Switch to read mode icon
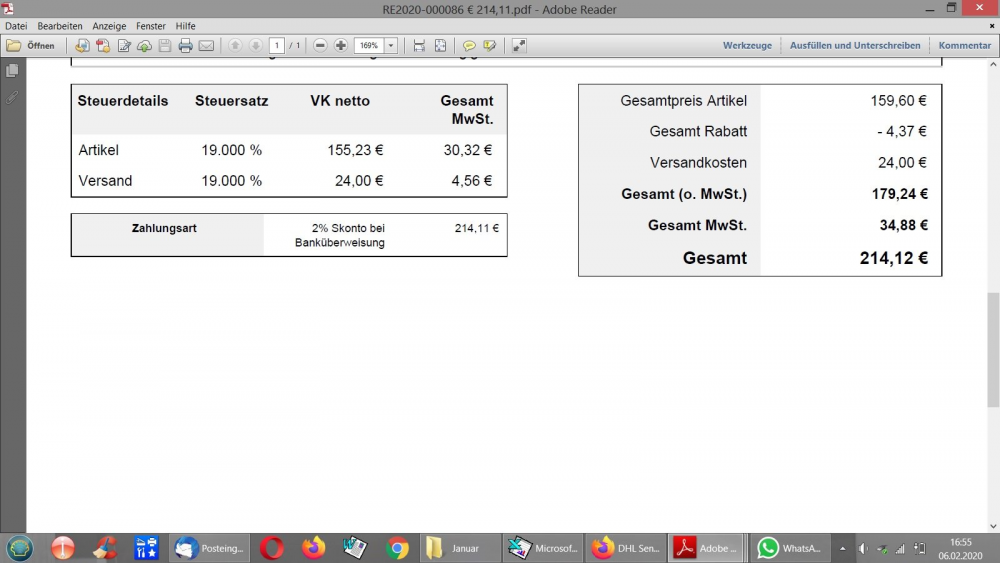The width and height of the screenshot is (1000, 563). pos(519,45)
